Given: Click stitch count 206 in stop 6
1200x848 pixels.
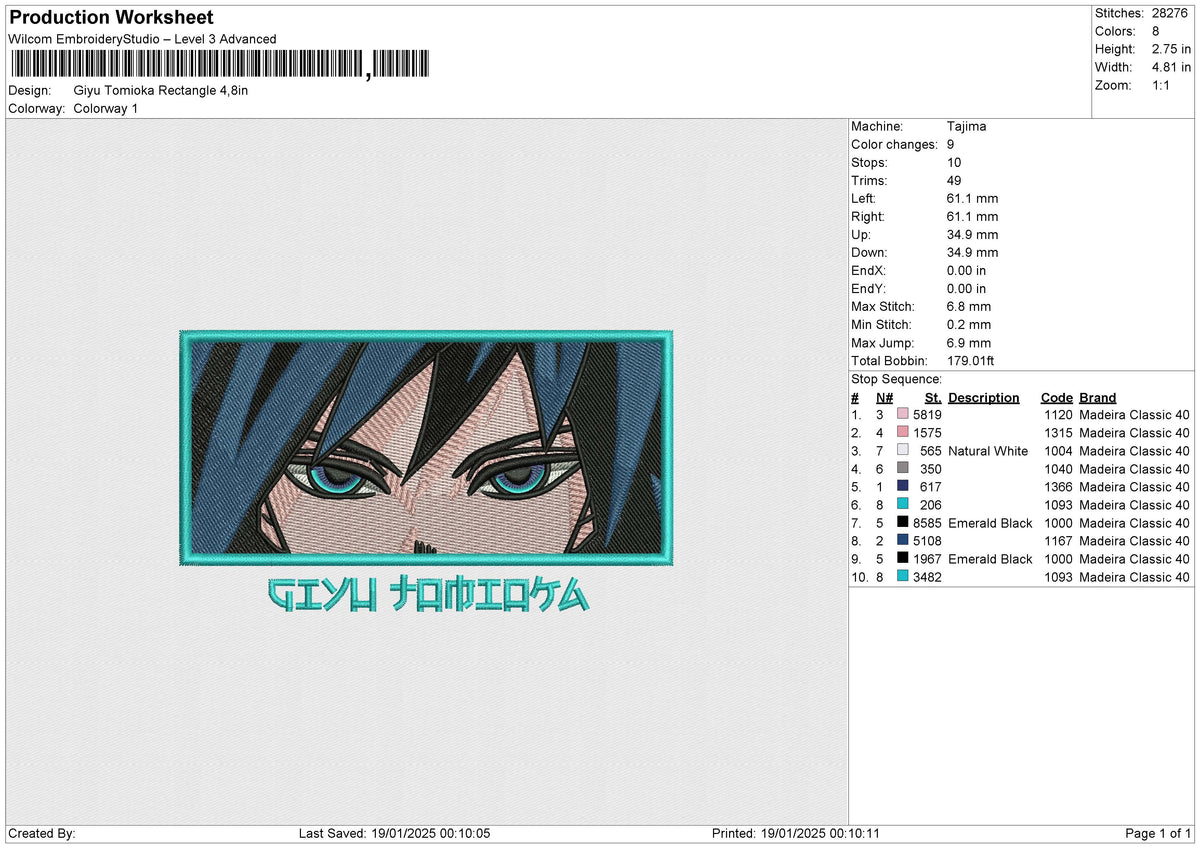Looking at the screenshot, I should tap(931, 505).
